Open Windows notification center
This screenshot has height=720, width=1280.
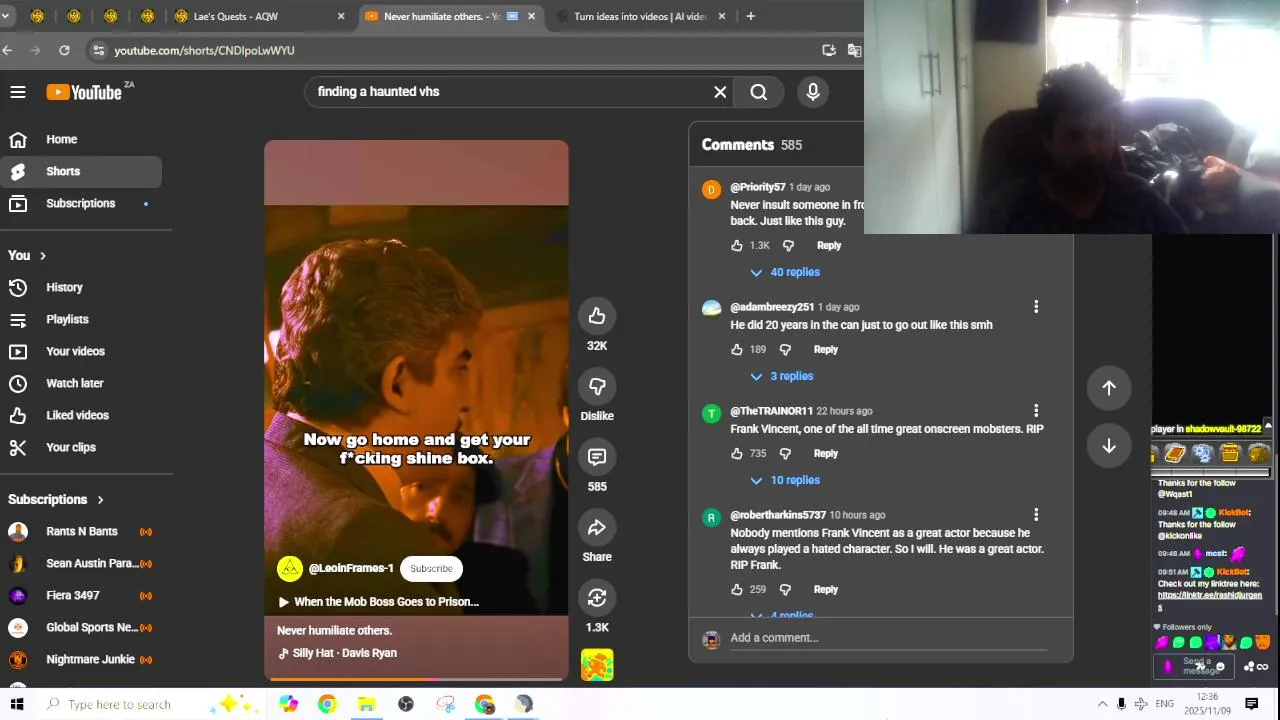coord(1251,704)
